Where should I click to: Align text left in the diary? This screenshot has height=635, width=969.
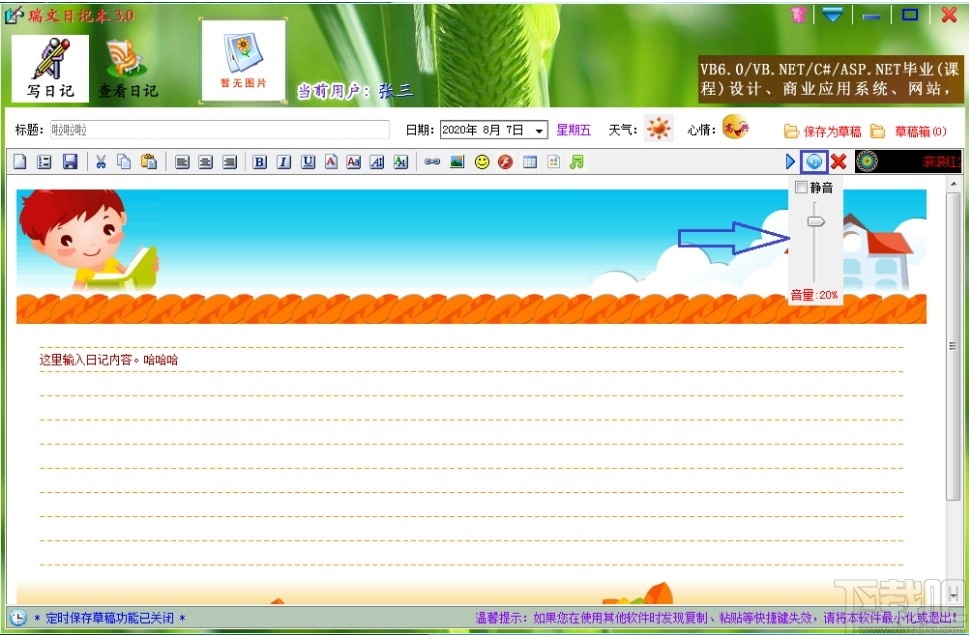tap(182, 162)
